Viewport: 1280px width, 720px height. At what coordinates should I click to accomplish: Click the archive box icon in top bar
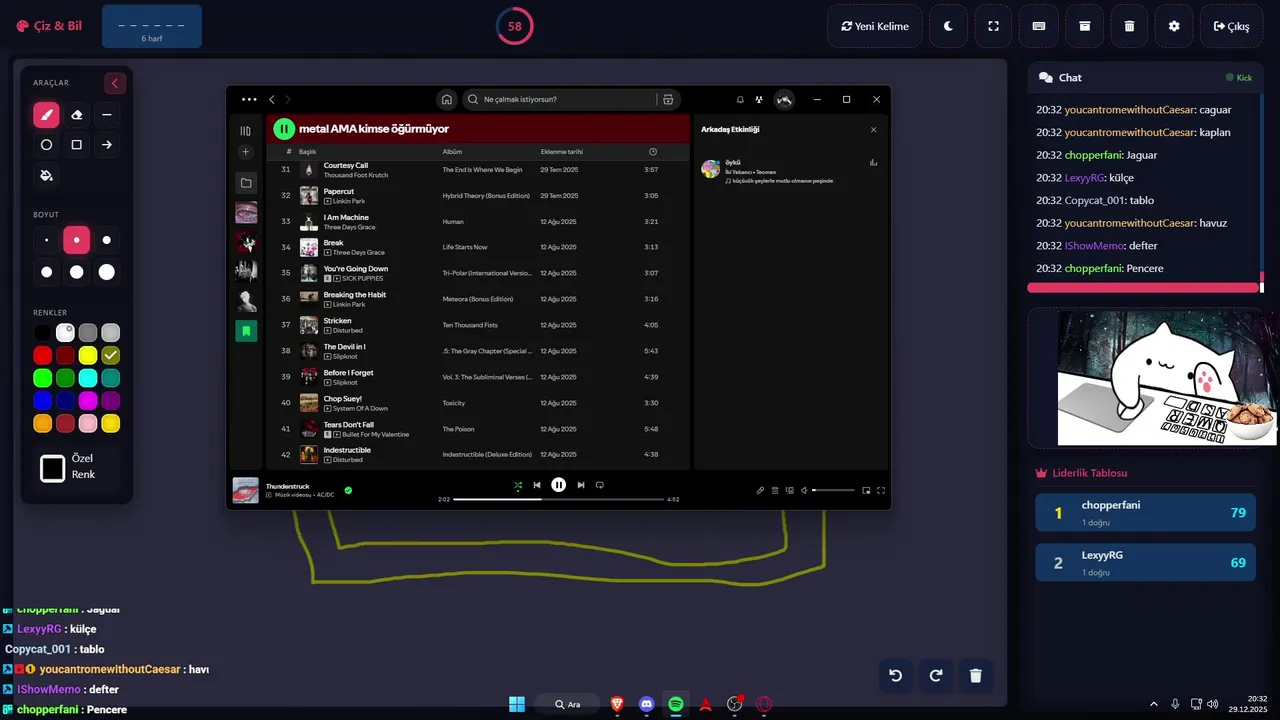[1084, 26]
